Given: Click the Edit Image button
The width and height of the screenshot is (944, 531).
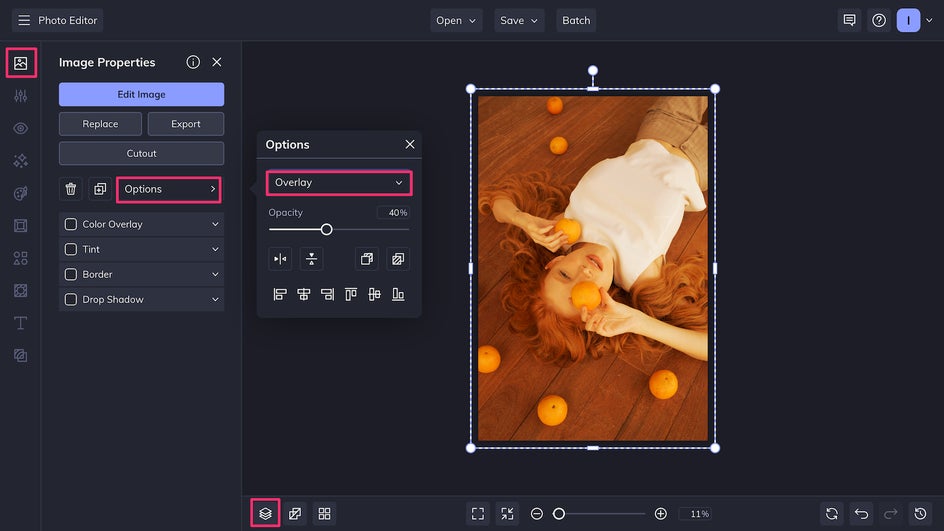Looking at the screenshot, I should tap(141, 94).
